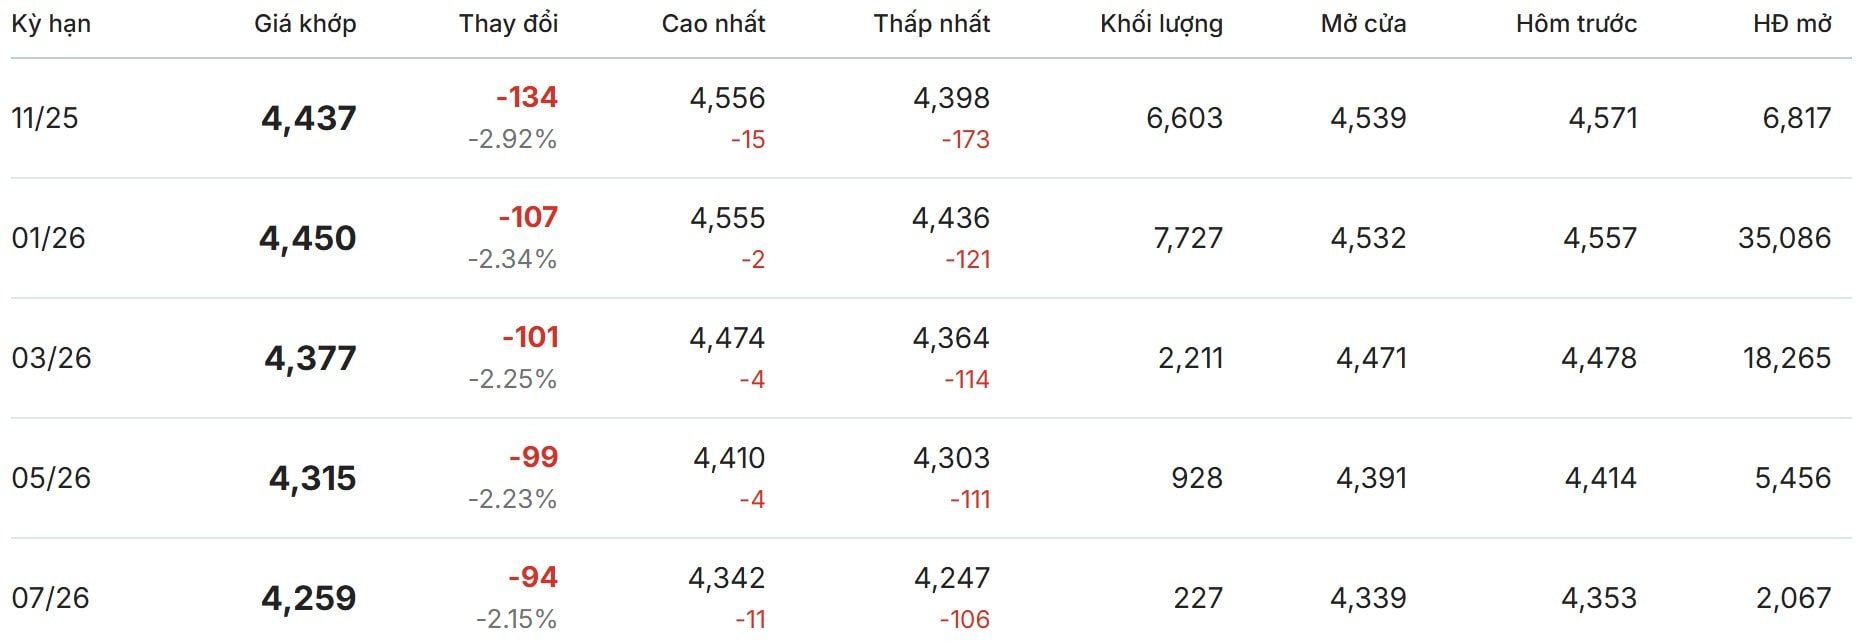
Task: Select the 7,727 volume cell
Action: click(x=1188, y=238)
